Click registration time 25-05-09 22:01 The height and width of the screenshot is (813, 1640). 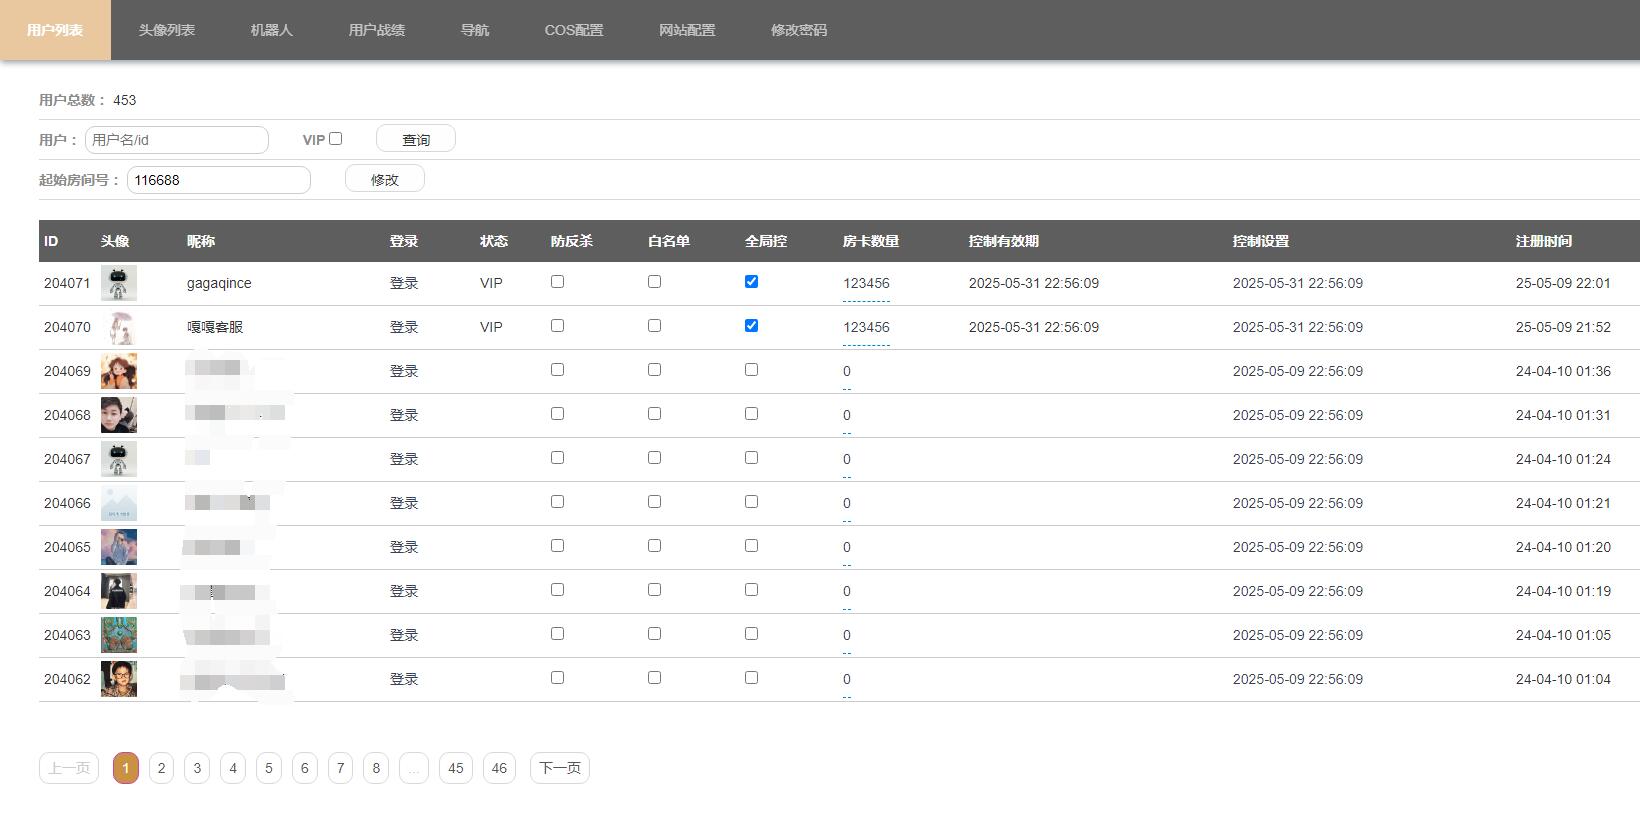tap(1563, 283)
